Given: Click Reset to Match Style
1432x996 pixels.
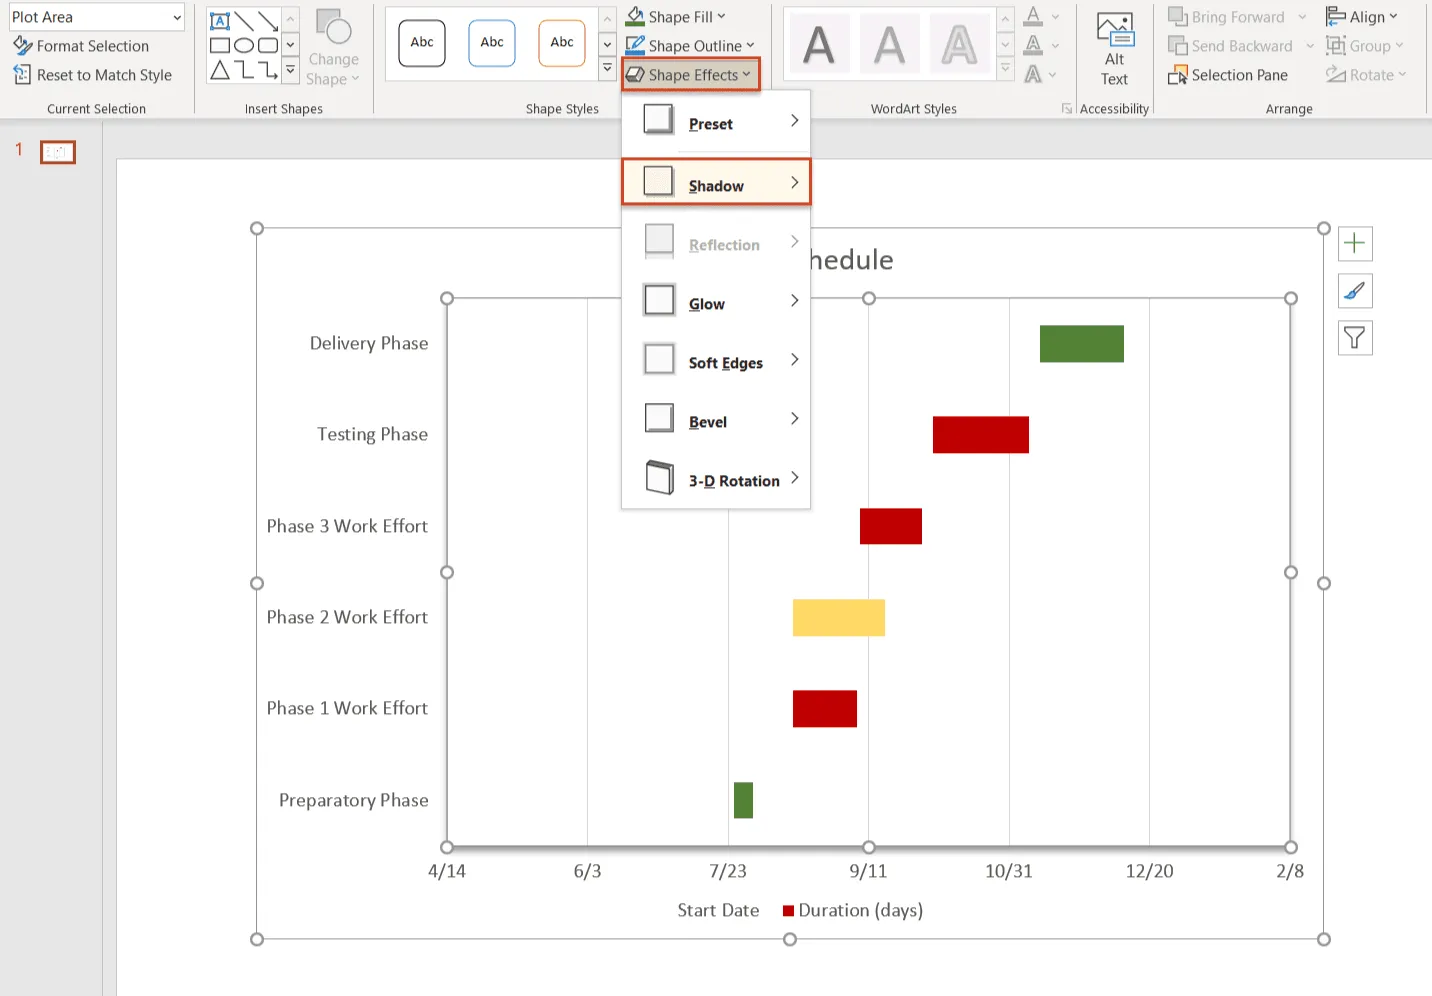Looking at the screenshot, I should [92, 75].
